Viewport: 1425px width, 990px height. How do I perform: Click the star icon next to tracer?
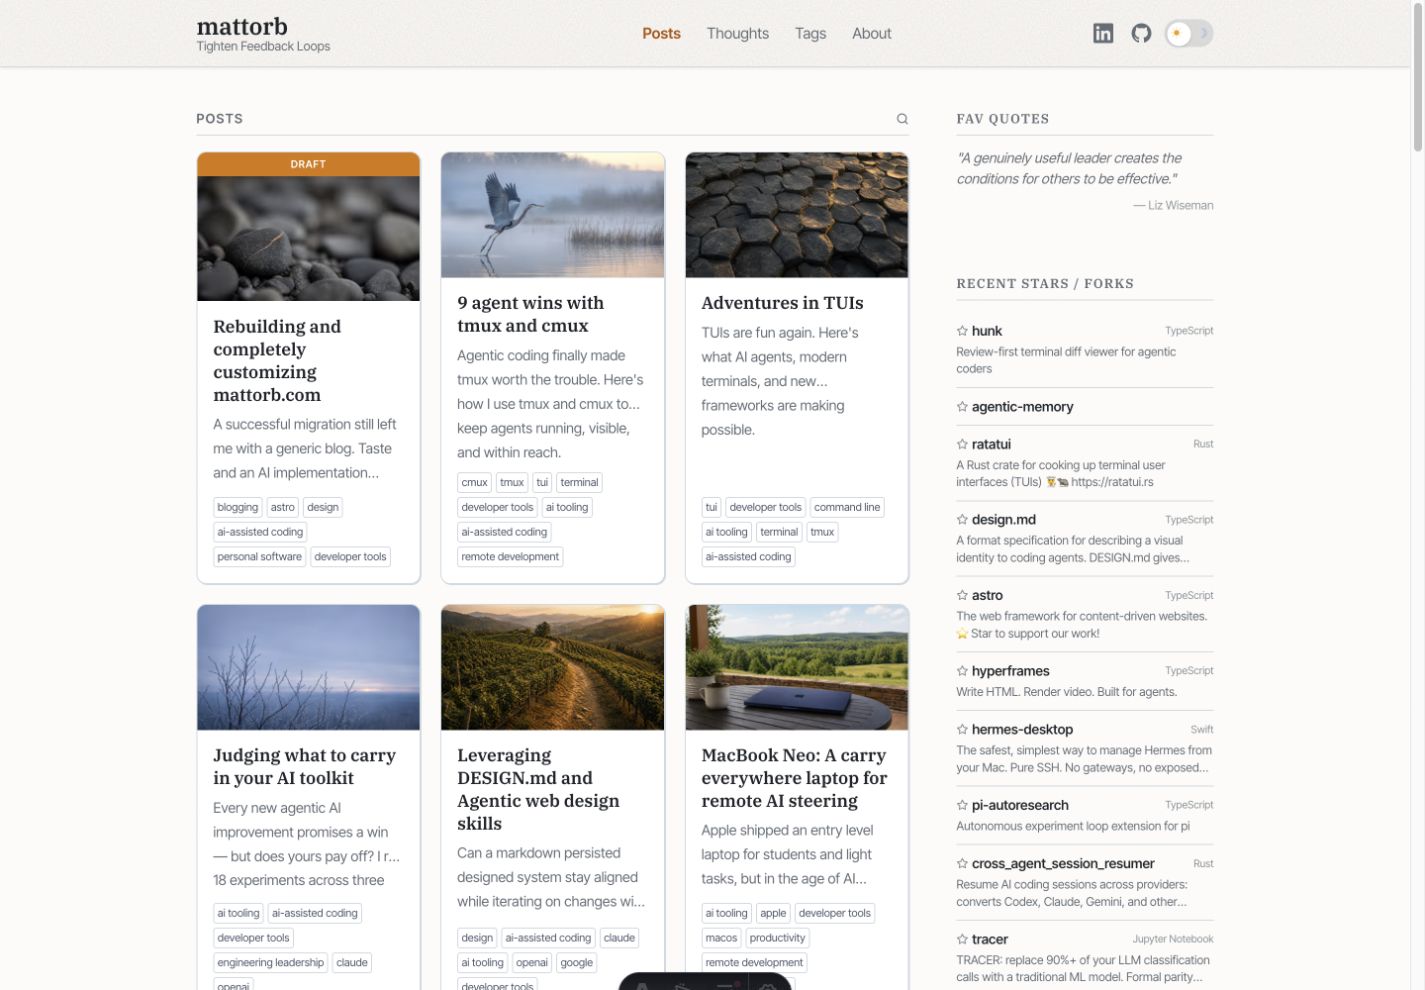[x=962, y=940]
